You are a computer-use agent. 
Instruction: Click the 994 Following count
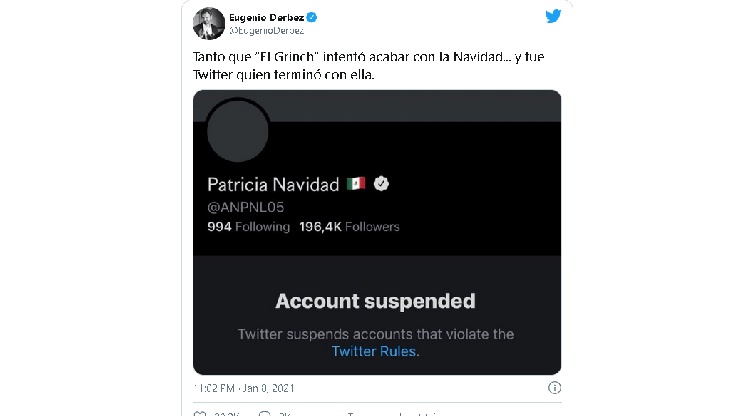pyautogui.click(x=248, y=227)
